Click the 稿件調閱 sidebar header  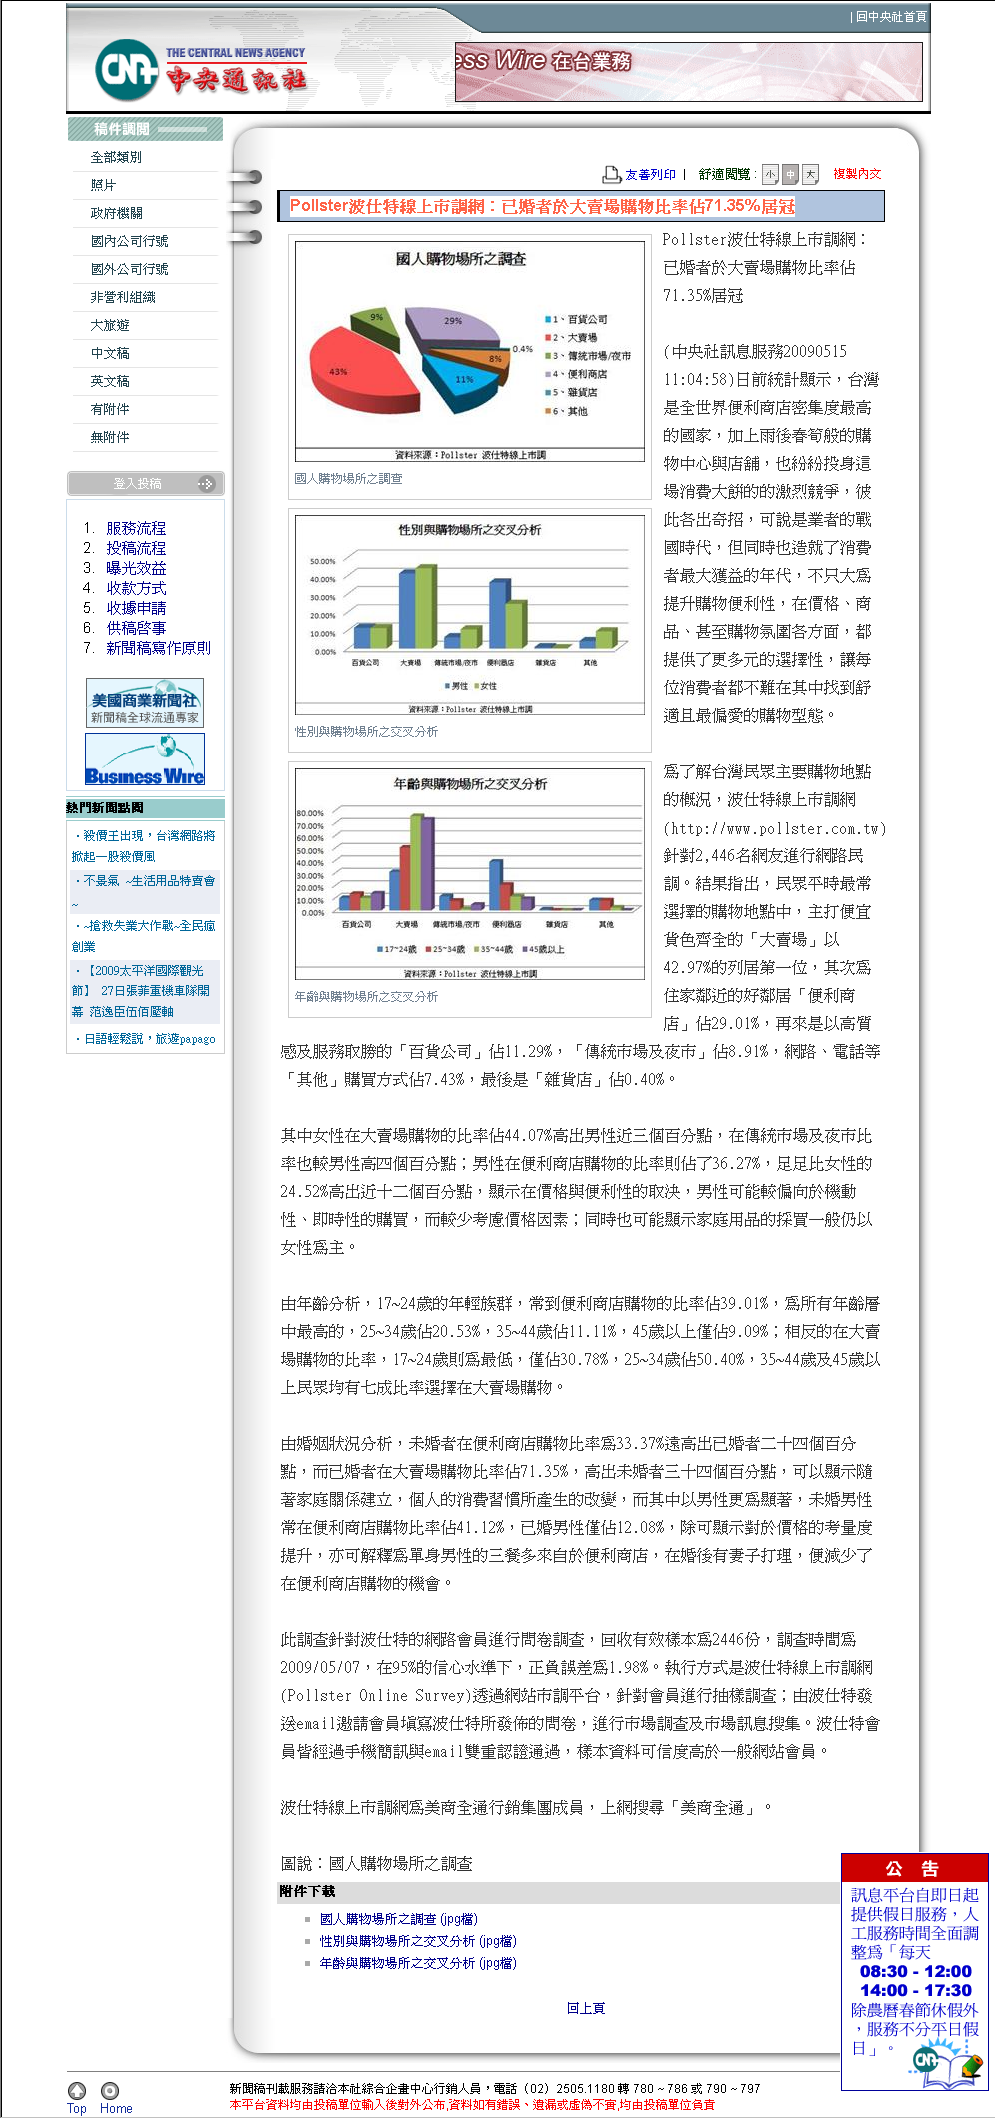pyautogui.click(x=145, y=129)
